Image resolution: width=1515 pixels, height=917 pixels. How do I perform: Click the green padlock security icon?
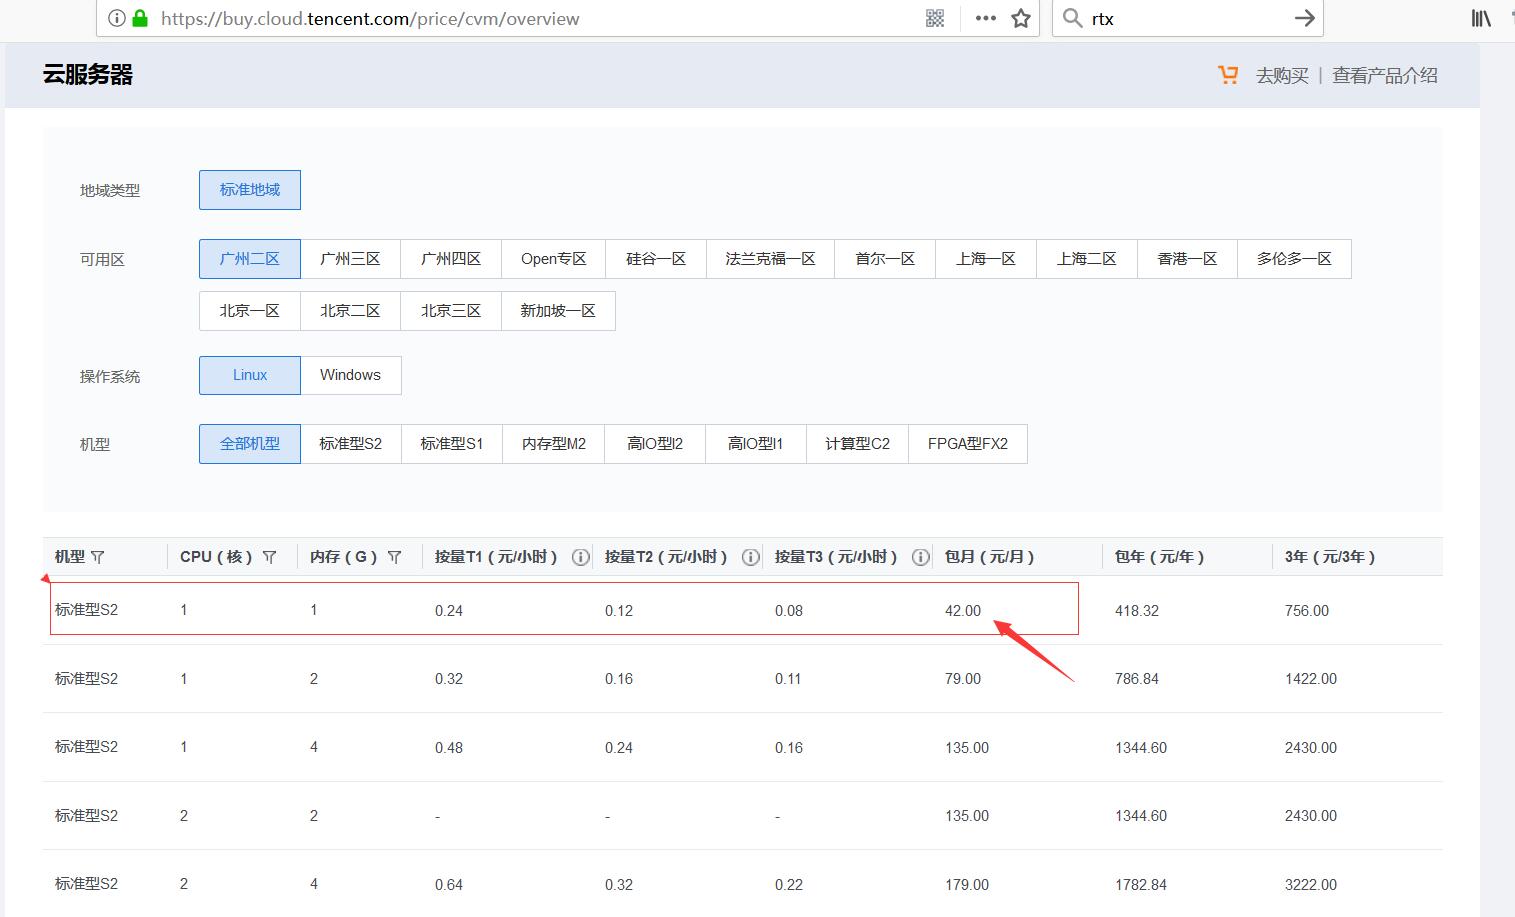pos(140,18)
